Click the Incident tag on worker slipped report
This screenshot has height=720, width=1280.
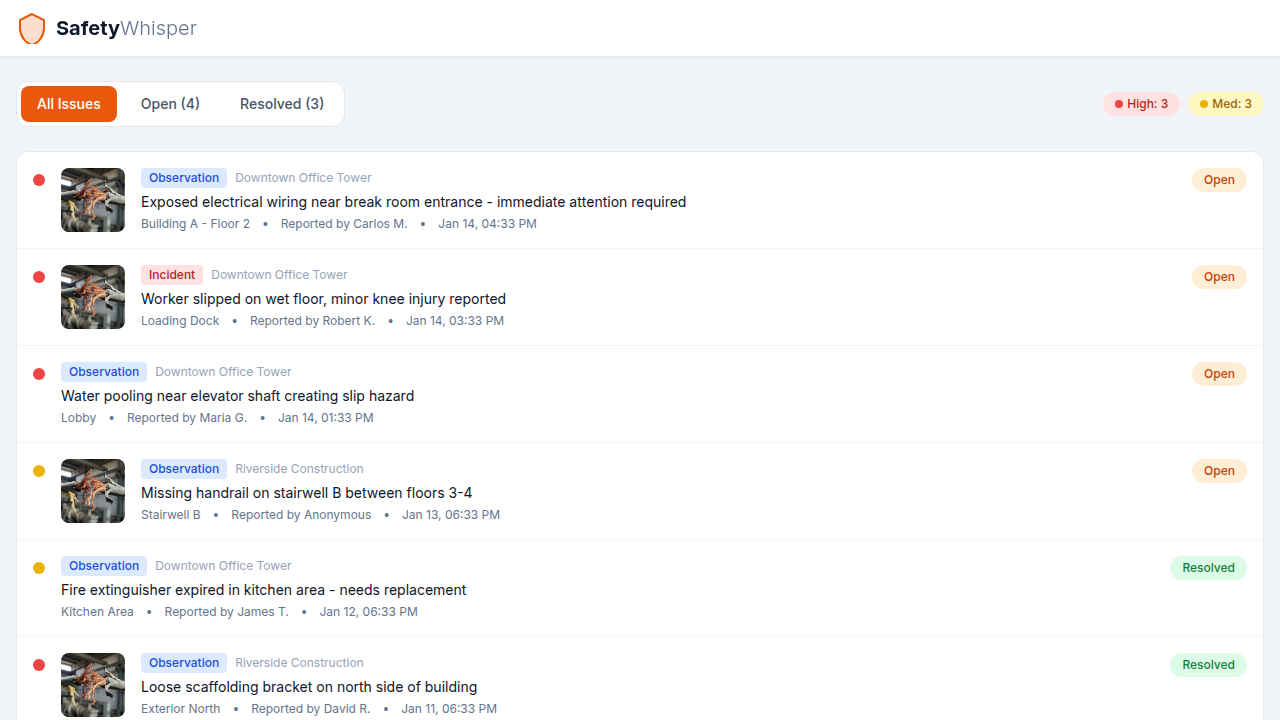coord(172,275)
